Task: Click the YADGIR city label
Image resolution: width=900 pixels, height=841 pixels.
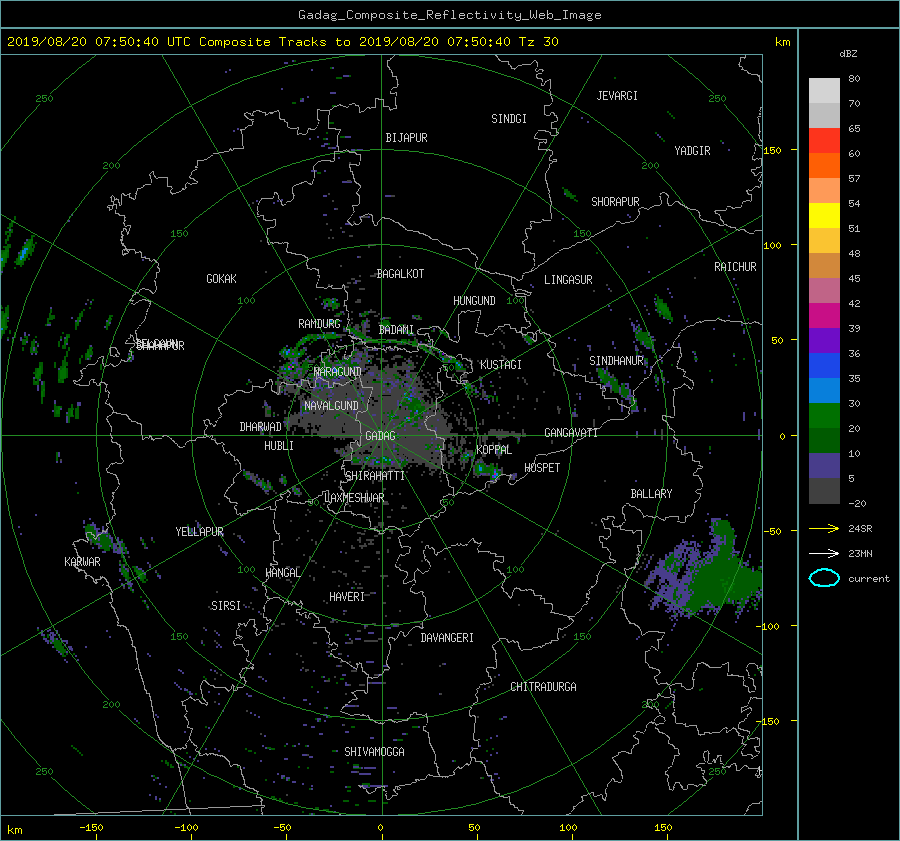Action: 692,151
